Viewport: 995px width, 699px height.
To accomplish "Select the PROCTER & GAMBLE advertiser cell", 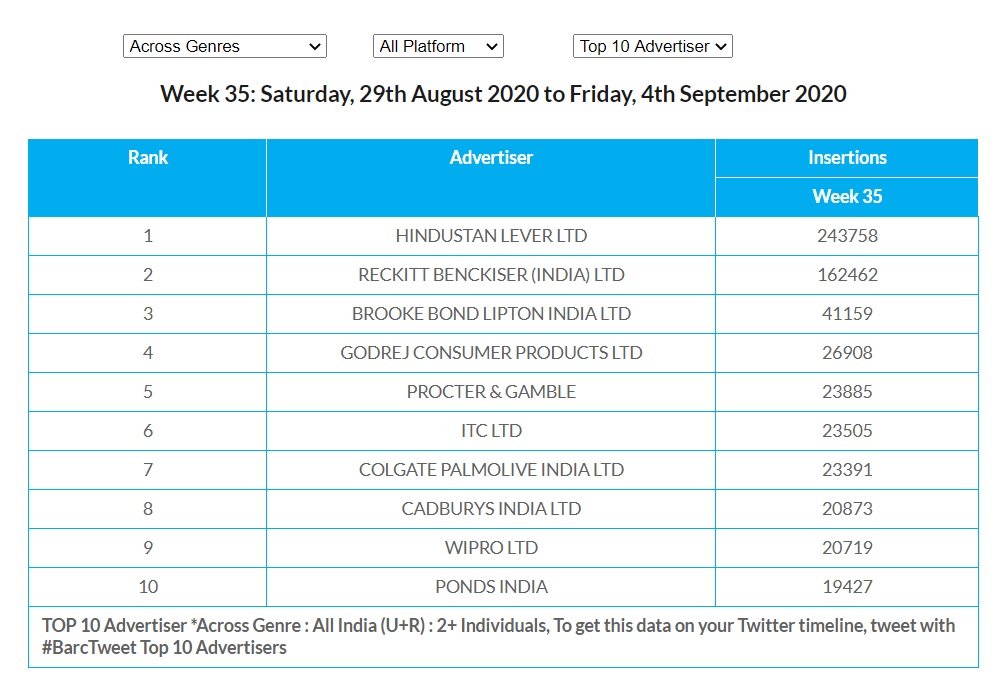I will pos(491,392).
